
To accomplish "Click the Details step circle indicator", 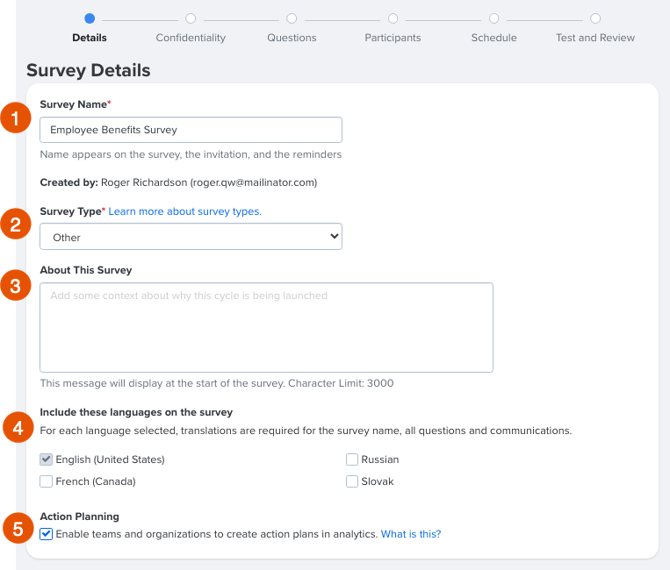I will pyautogui.click(x=89, y=18).
